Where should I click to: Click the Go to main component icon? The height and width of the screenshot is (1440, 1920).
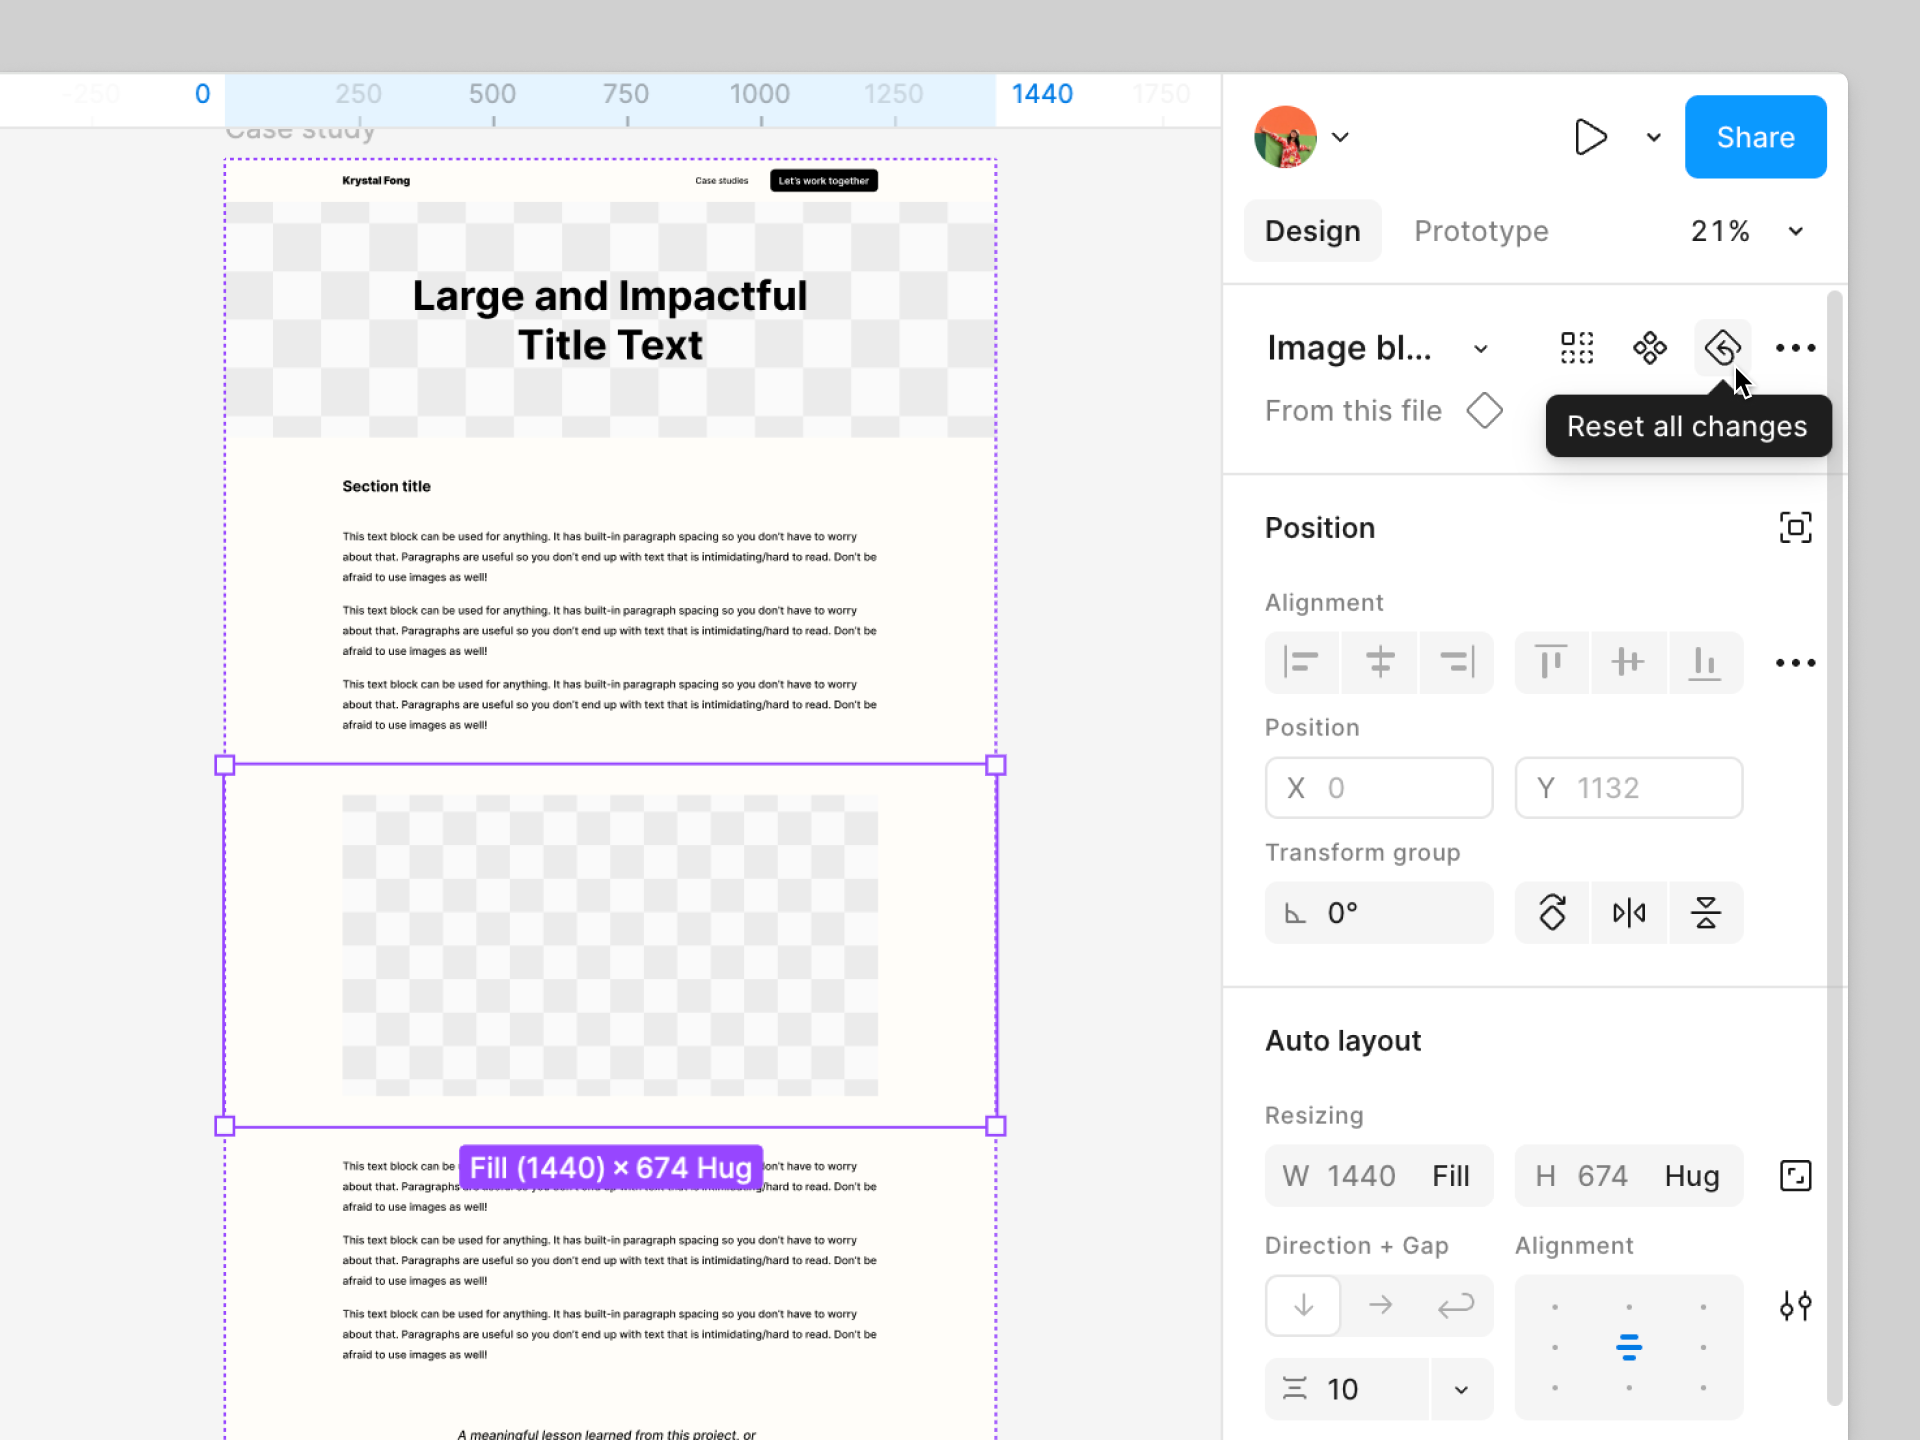click(1649, 348)
